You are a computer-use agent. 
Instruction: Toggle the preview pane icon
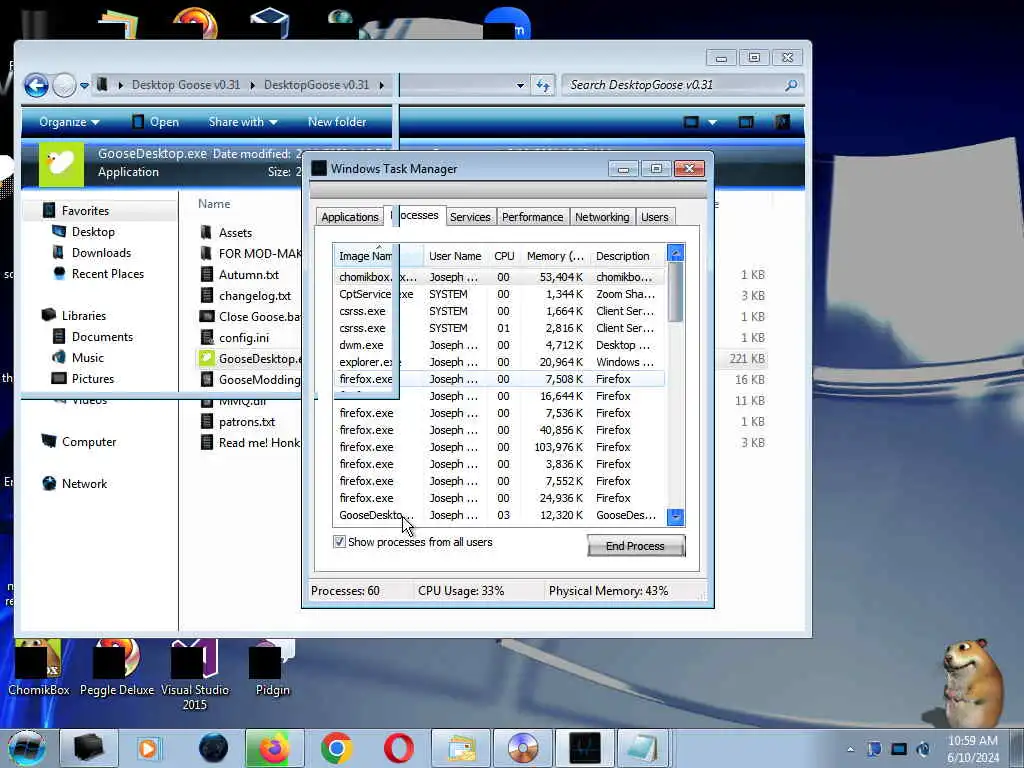click(746, 122)
